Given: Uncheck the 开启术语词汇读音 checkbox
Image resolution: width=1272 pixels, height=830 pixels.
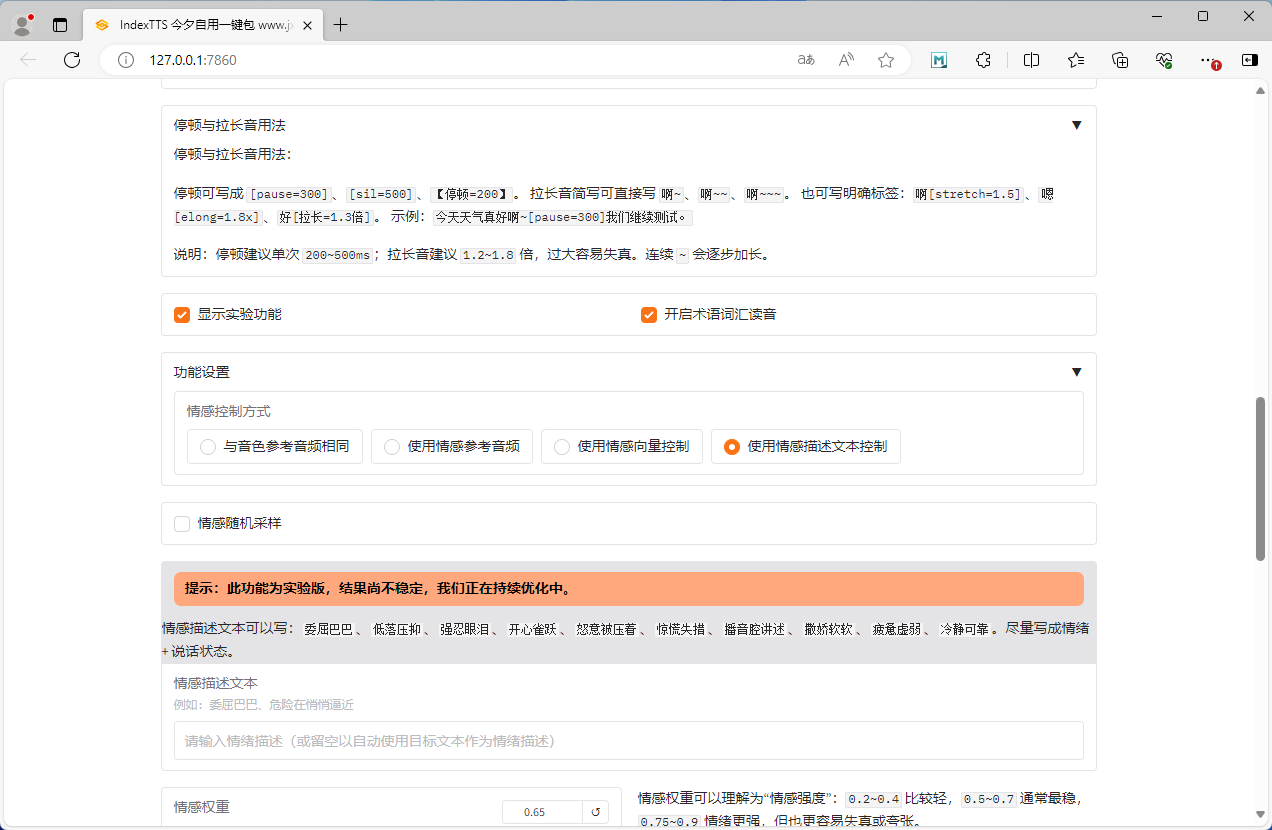Looking at the screenshot, I should click(649, 315).
